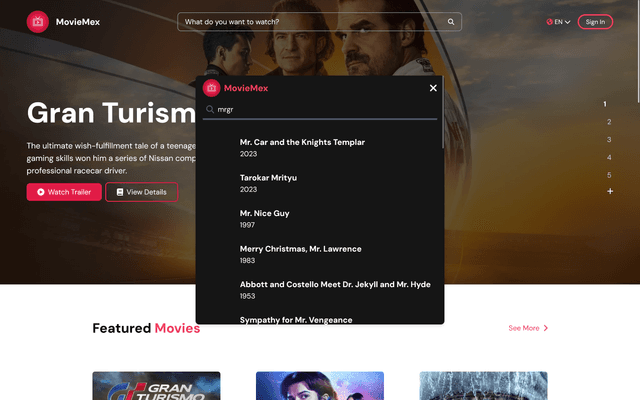The width and height of the screenshot is (640, 400).
Task: Open the middle featured movie poster
Action: click(x=320, y=386)
